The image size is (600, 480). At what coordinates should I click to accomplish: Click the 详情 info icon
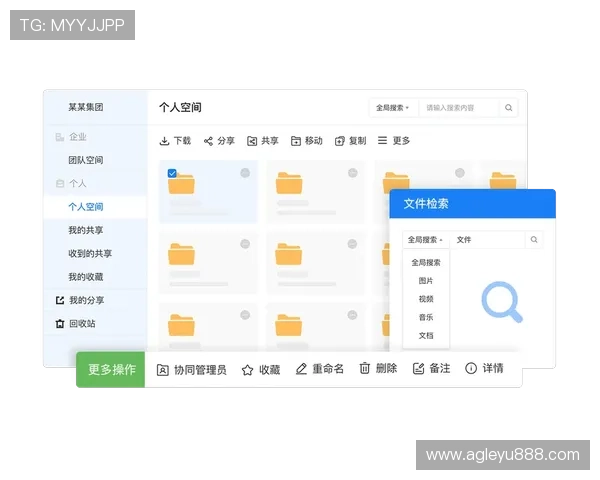pyautogui.click(x=471, y=368)
